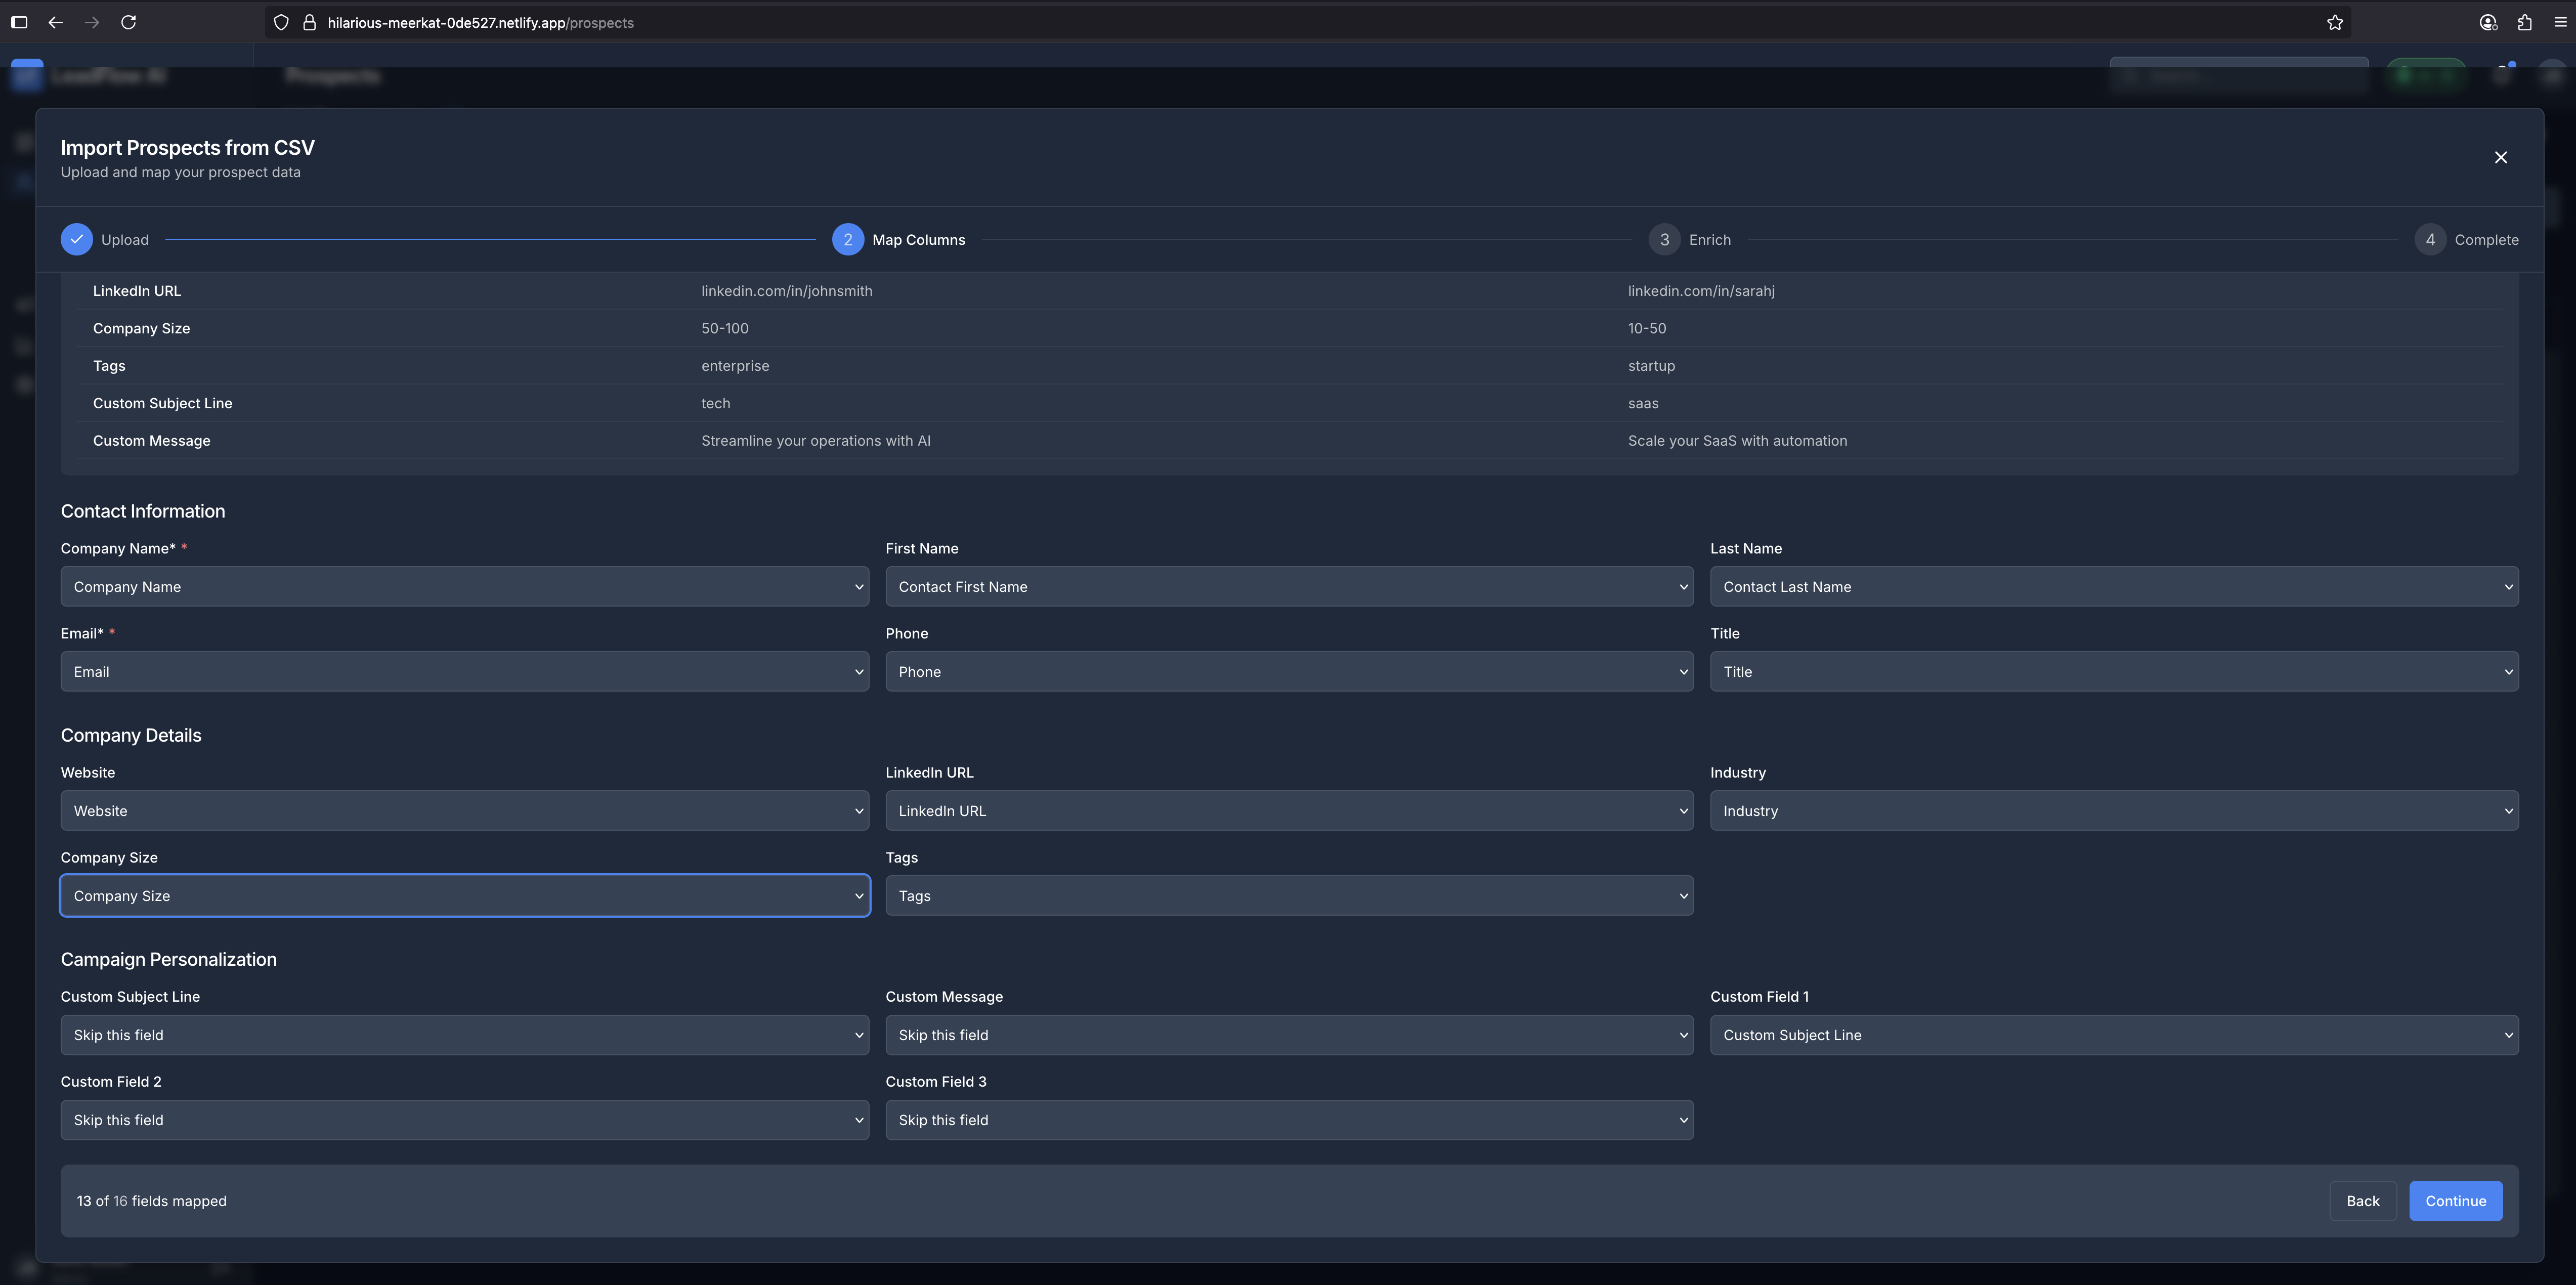The width and height of the screenshot is (2576, 1285).
Task: Click the site security lock icon
Action: click(309, 22)
